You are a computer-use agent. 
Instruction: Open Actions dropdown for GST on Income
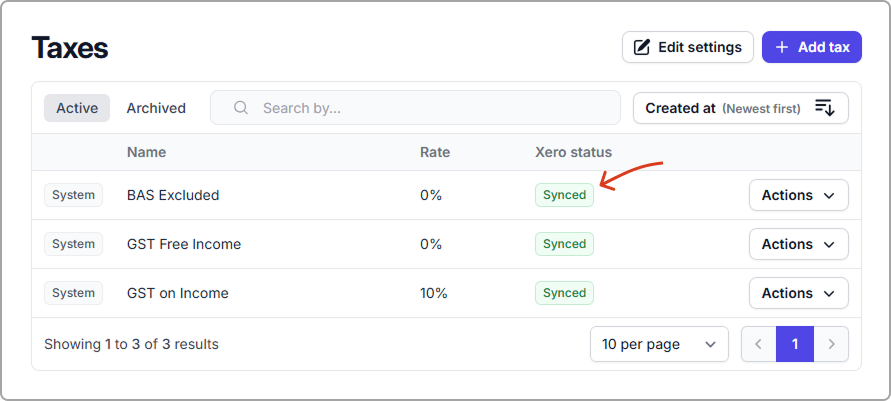pyautogui.click(x=798, y=293)
